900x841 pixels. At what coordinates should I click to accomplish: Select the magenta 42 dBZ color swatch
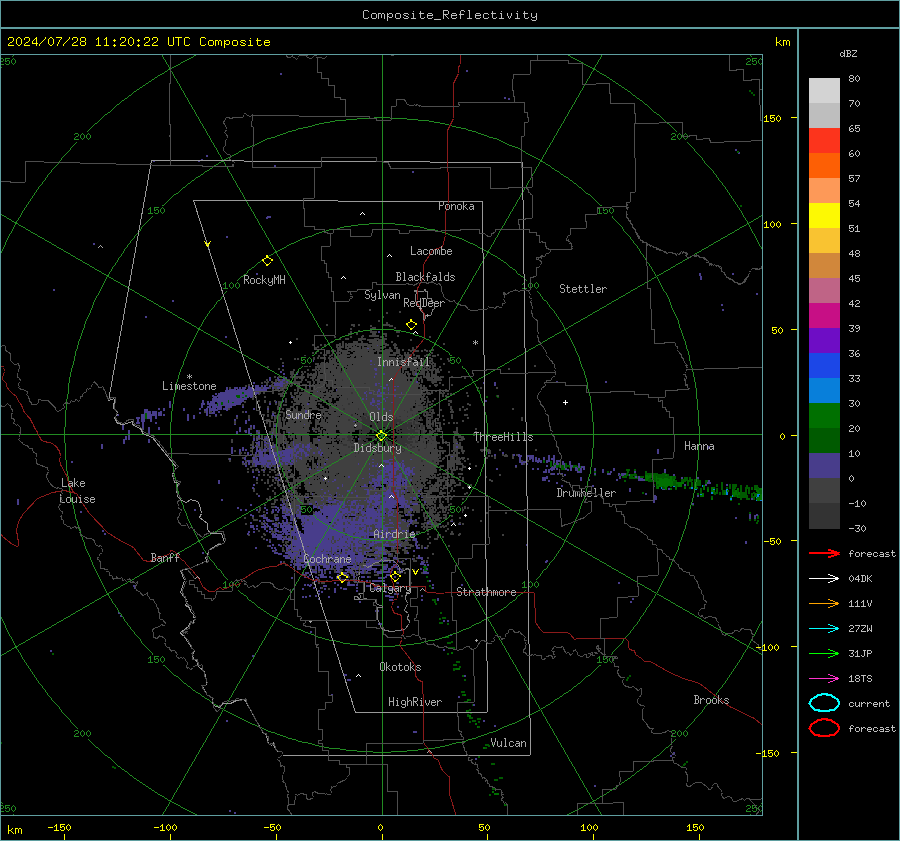point(824,315)
